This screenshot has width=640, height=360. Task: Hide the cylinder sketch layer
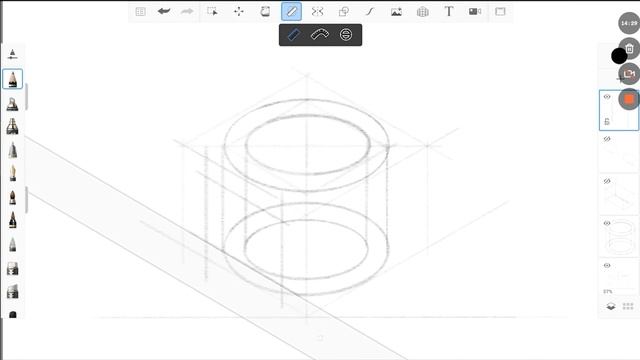click(x=607, y=223)
